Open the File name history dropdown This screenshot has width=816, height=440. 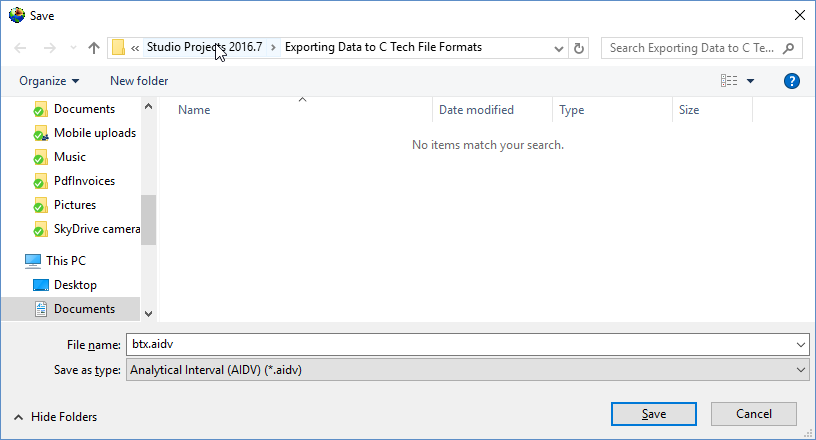tap(799, 345)
